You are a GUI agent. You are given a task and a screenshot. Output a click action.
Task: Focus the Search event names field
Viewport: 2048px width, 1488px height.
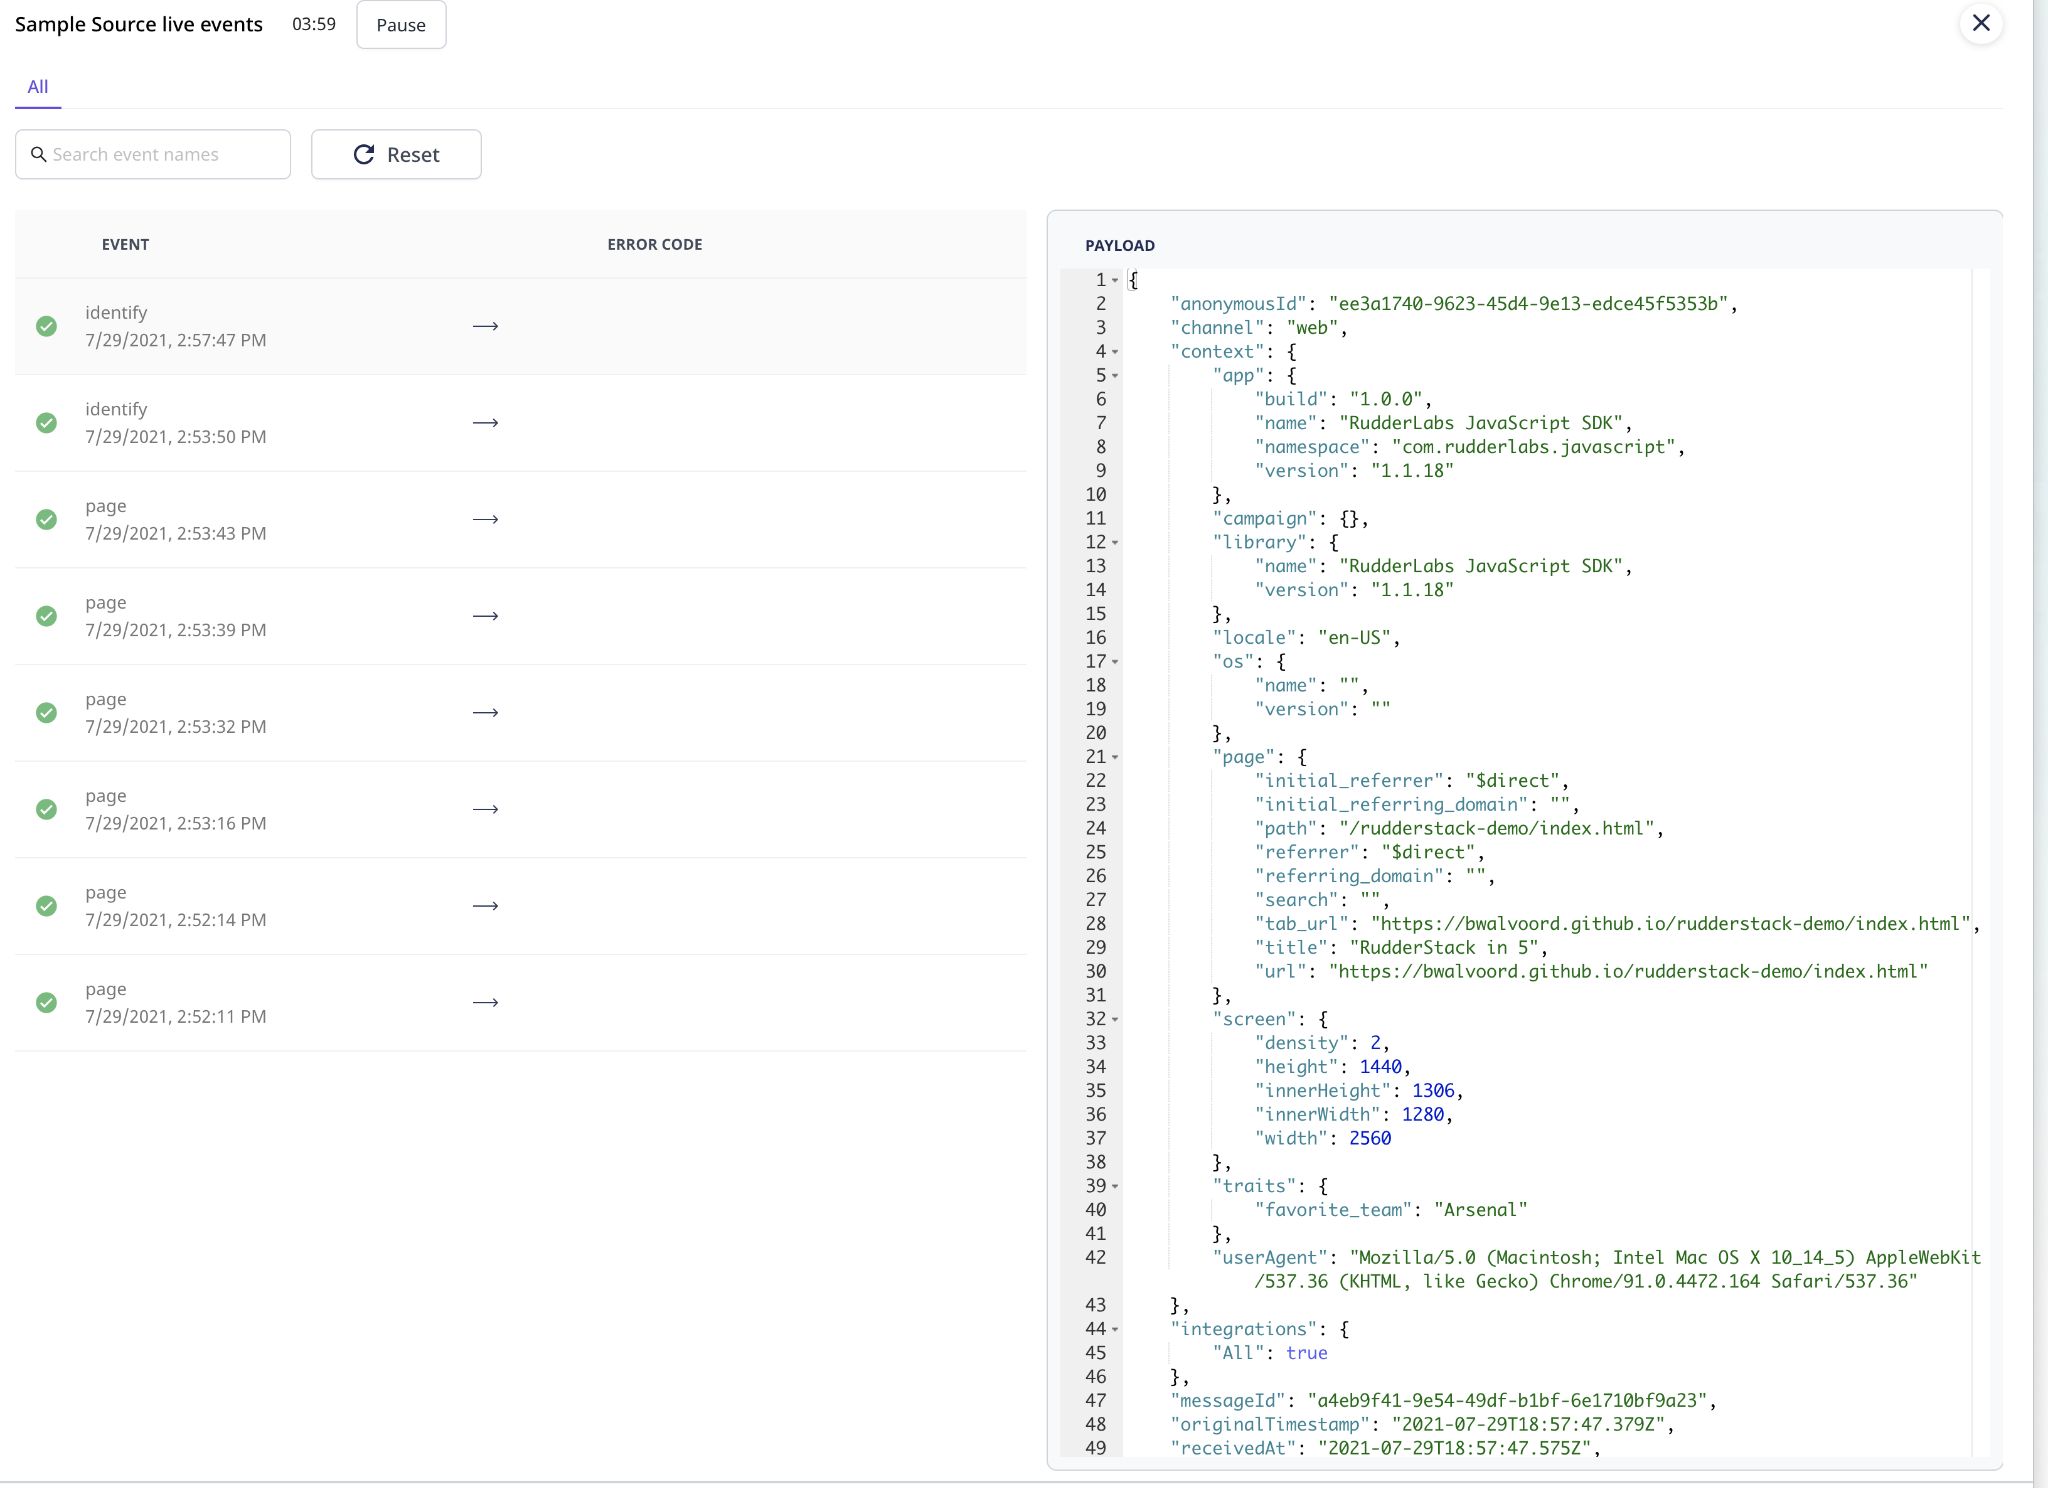pyautogui.click(x=165, y=154)
